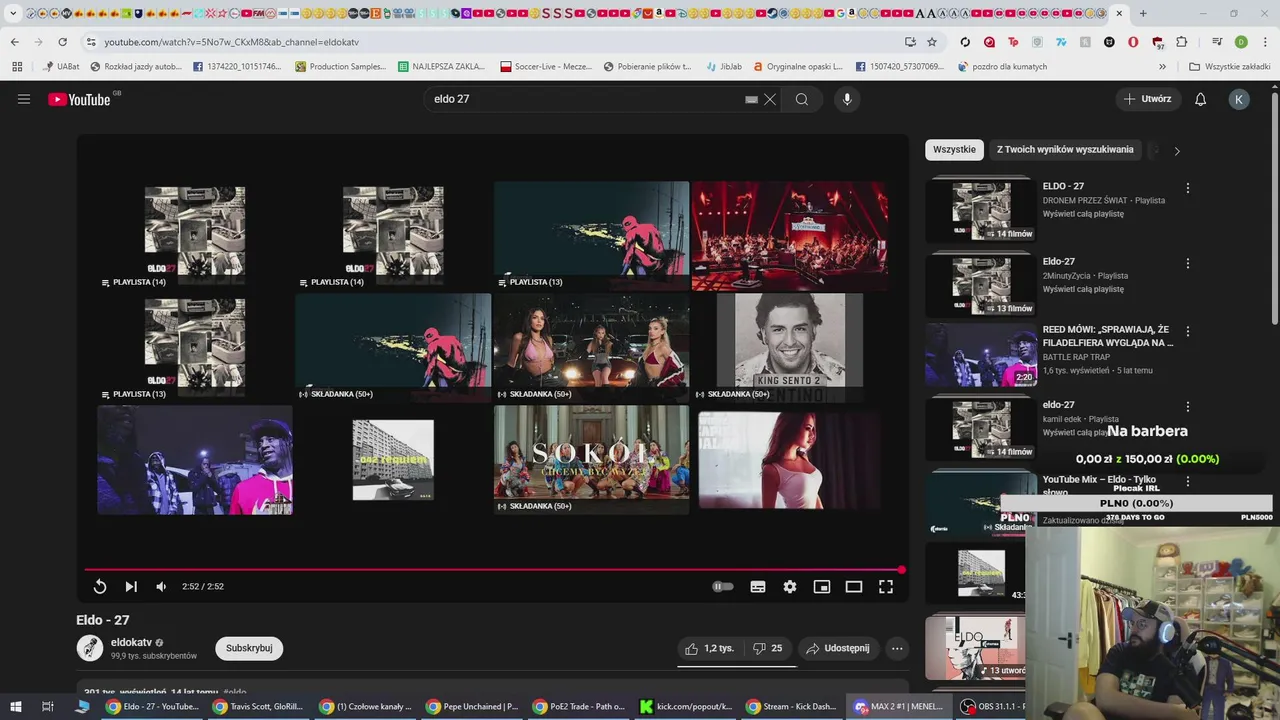
Task: Like the video (1,2 tys.)
Action: pos(709,648)
